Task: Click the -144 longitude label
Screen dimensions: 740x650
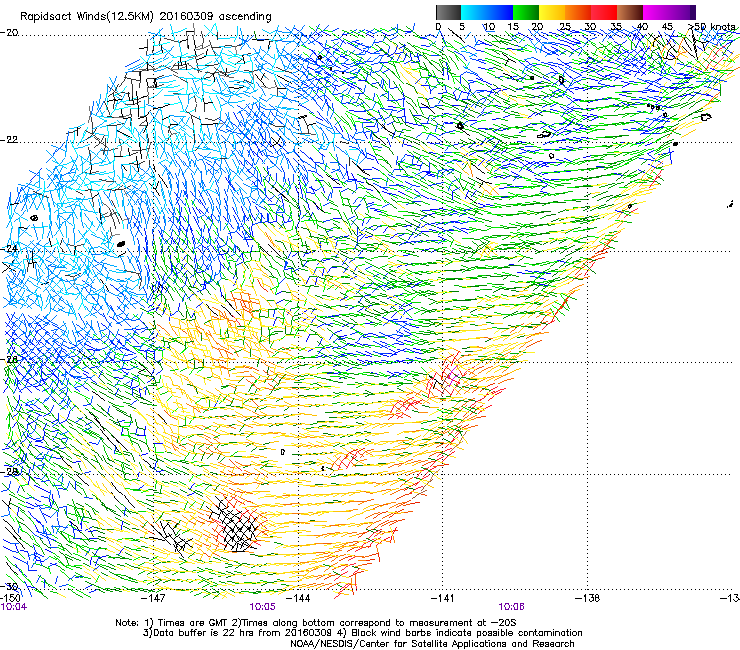Action: click(x=298, y=598)
